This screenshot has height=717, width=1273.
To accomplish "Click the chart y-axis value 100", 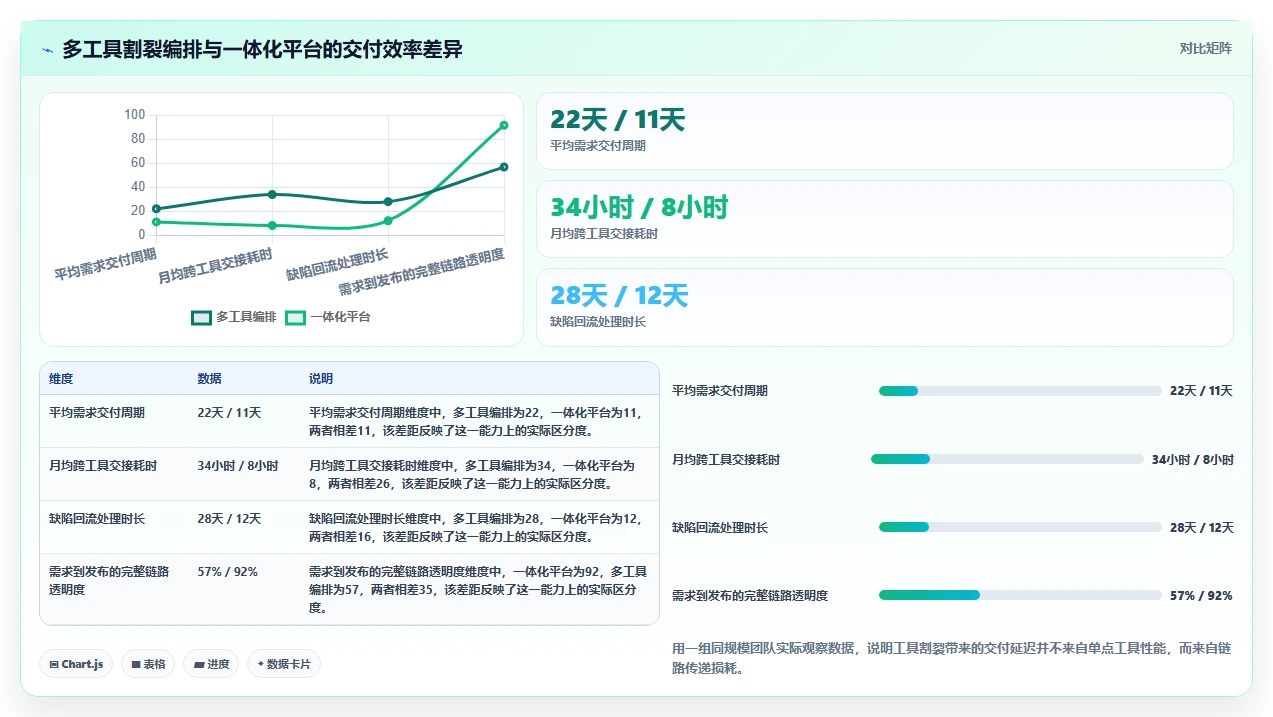I will pos(135,115).
